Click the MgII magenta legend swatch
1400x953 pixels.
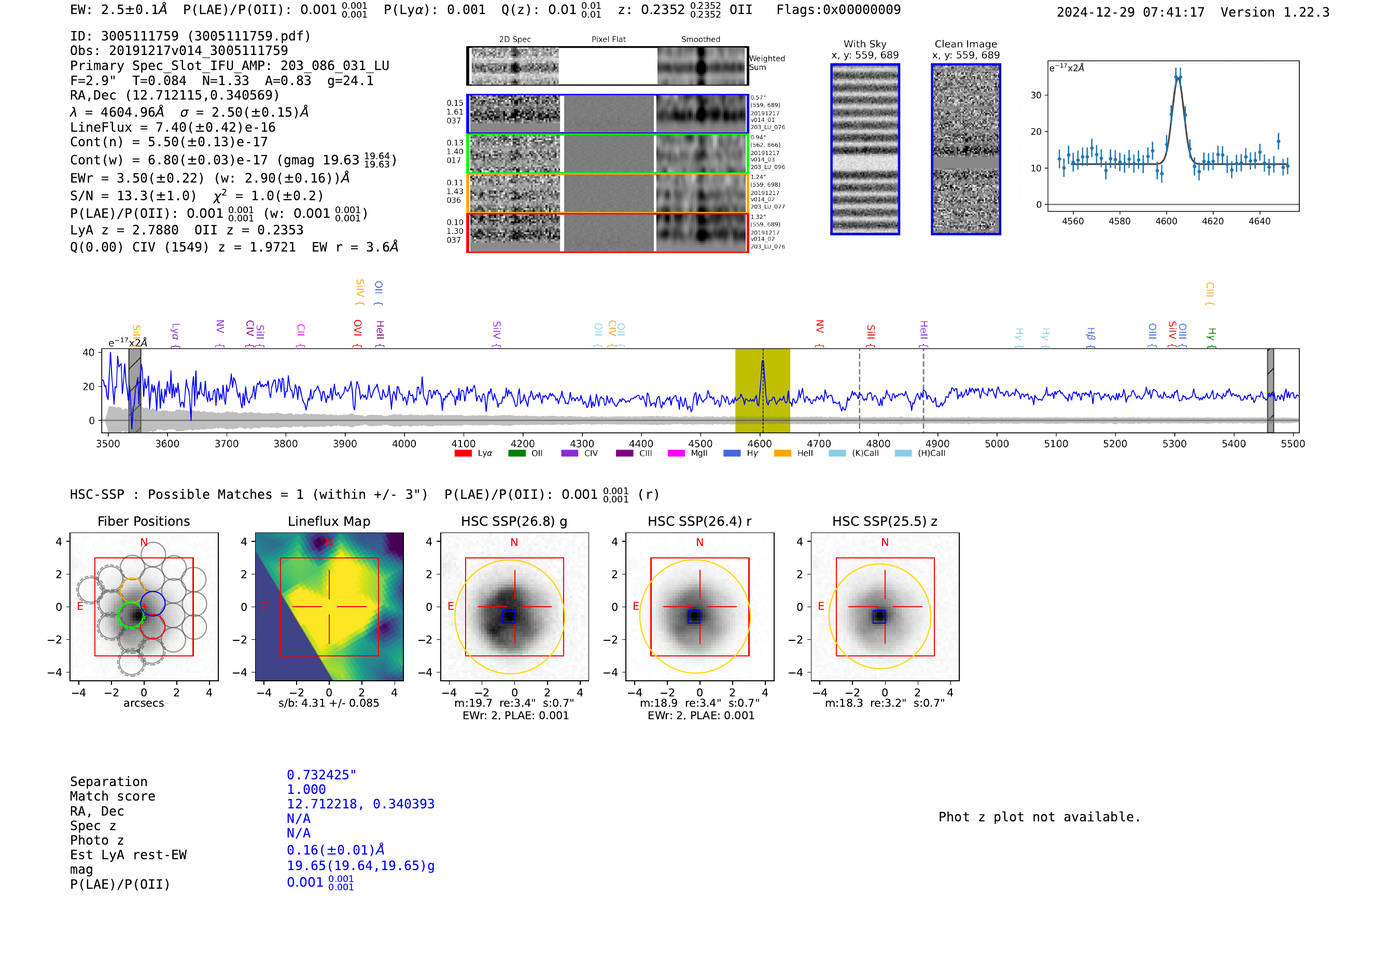(x=677, y=453)
